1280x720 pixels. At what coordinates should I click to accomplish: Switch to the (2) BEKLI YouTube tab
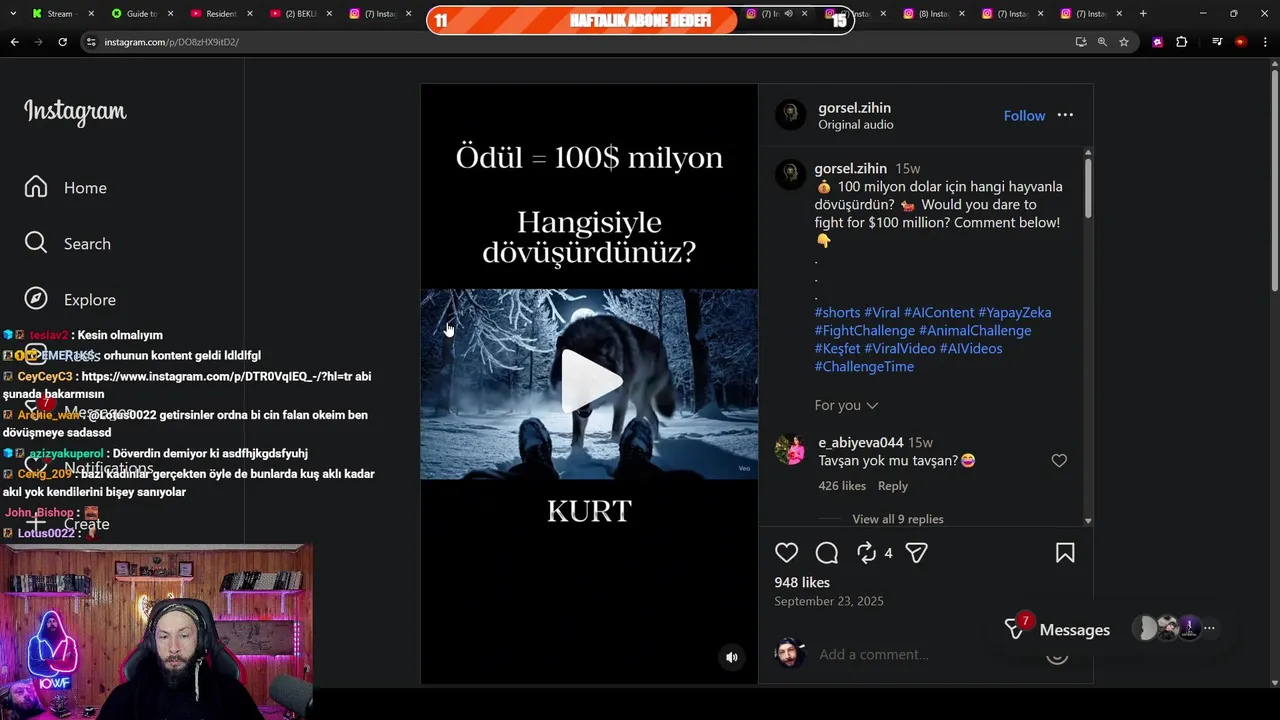pyautogui.click(x=299, y=14)
